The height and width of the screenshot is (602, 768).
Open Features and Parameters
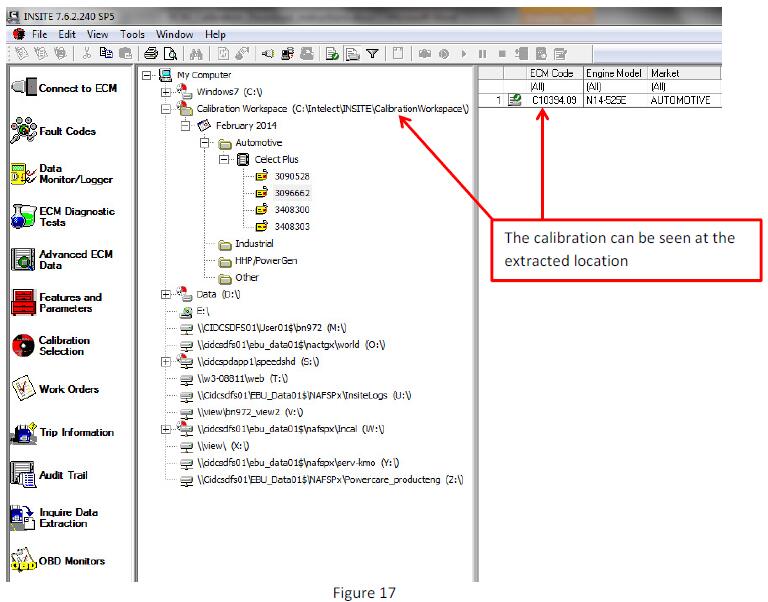56,303
